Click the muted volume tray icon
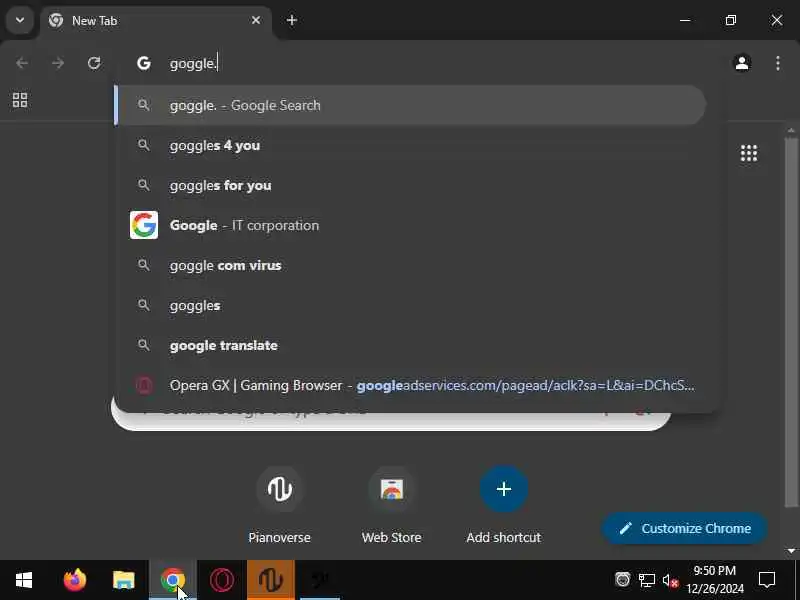Image resolution: width=800 pixels, height=600 pixels. pos(670,581)
